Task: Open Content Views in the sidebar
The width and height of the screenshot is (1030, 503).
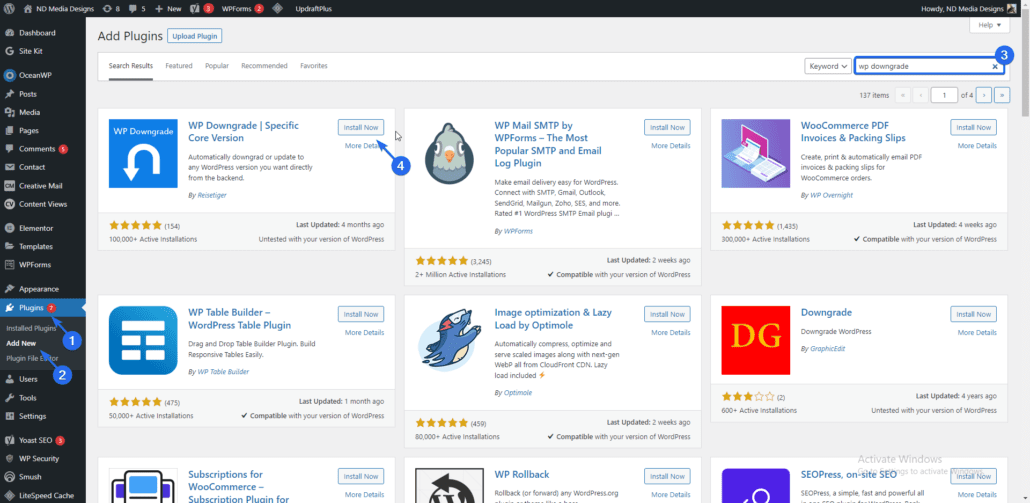Action: point(43,204)
